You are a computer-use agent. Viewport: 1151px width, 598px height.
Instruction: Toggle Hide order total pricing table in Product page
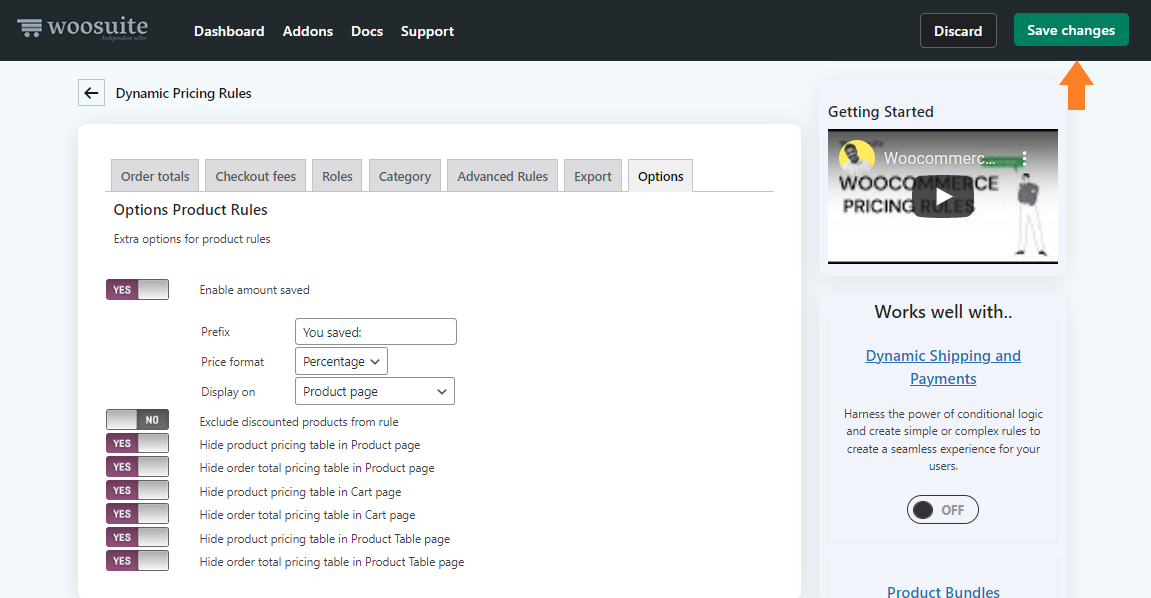137,467
